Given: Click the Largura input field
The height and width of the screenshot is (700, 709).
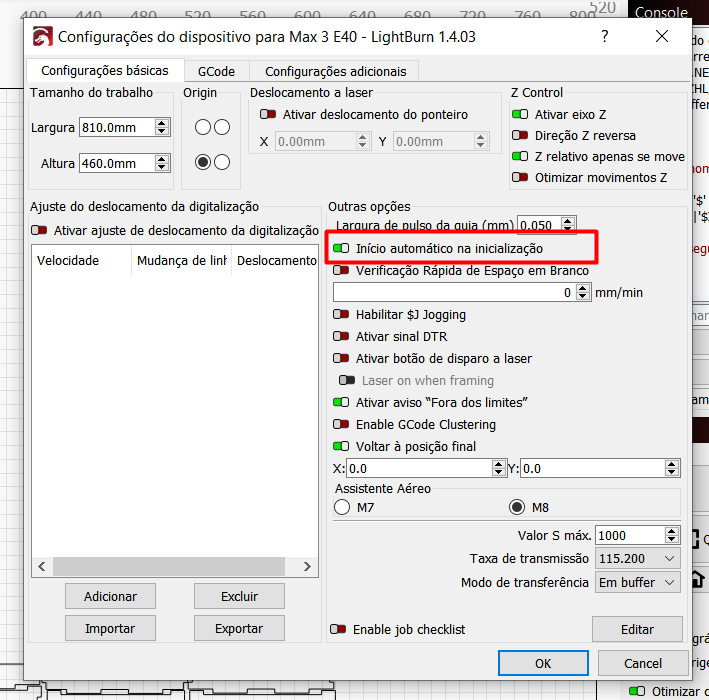Looking at the screenshot, I should coord(102,127).
